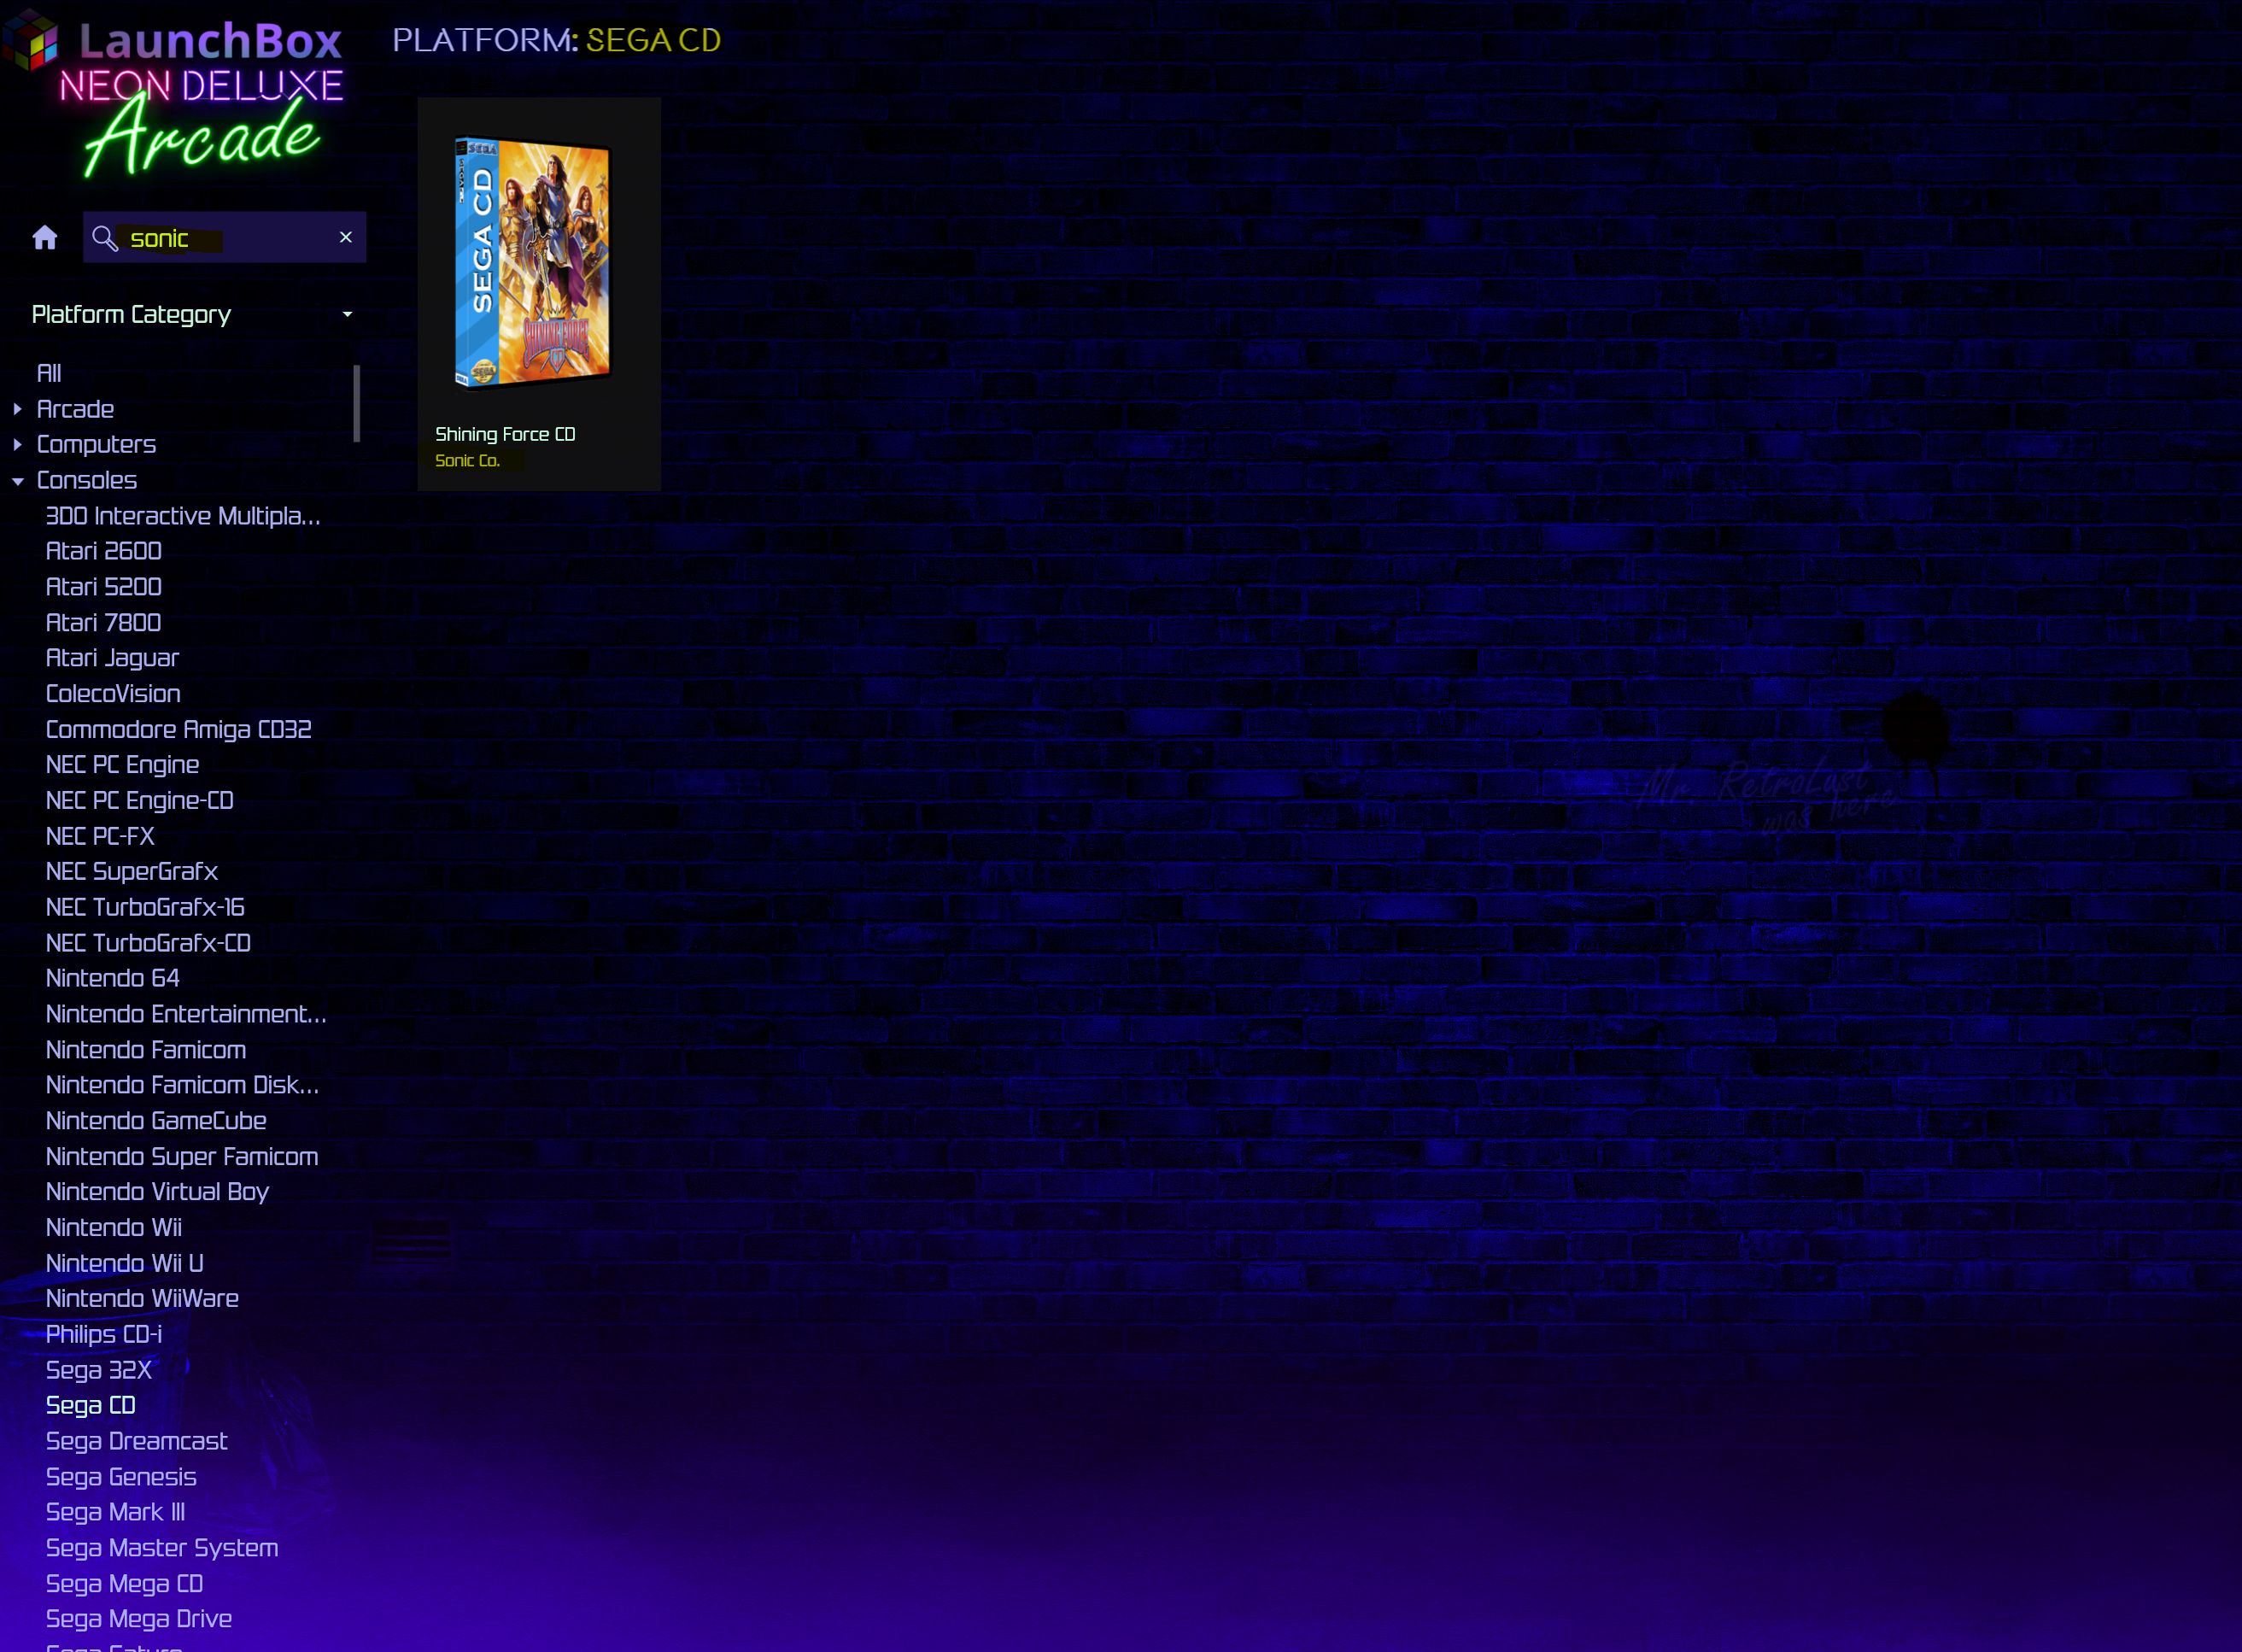Select NEC PC-FX platform
The width and height of the screenshot is (2242, 1652).
[100, 837]
